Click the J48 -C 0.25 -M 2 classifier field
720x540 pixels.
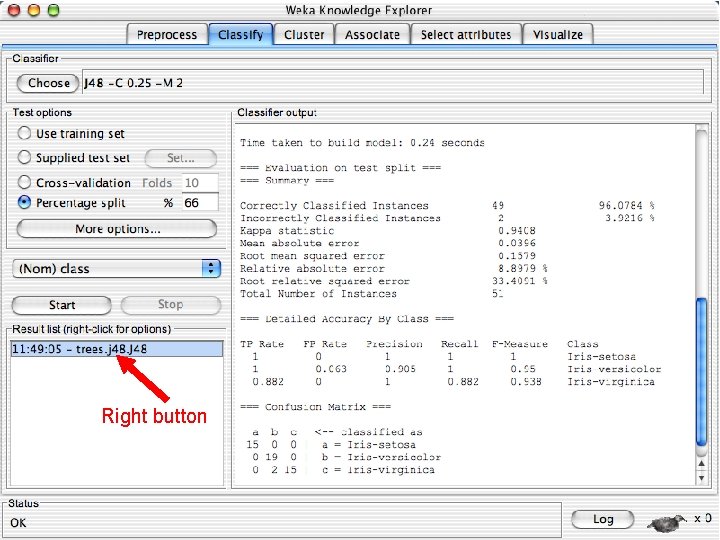pyautogui.click(x=393, y=82)
